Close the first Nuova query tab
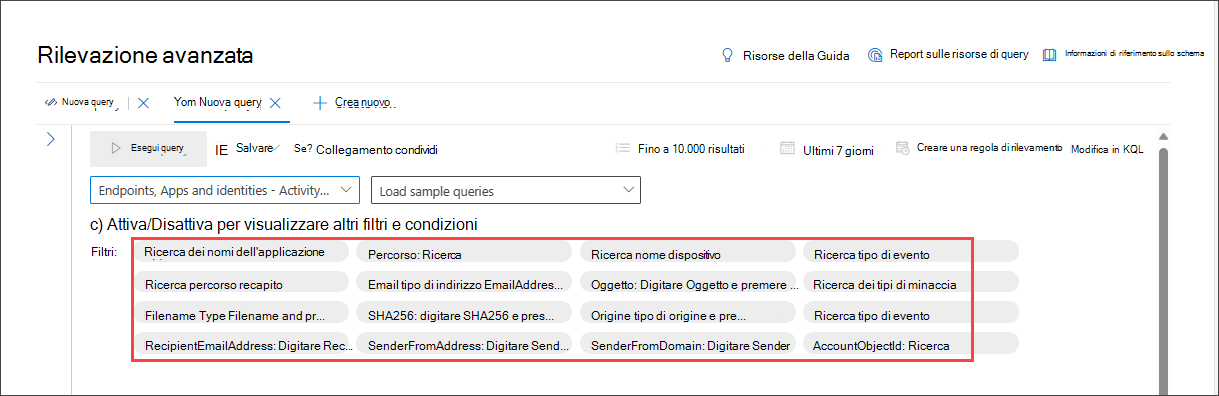1219x396 pixels. pyautogui.click(x=143, y=102)
